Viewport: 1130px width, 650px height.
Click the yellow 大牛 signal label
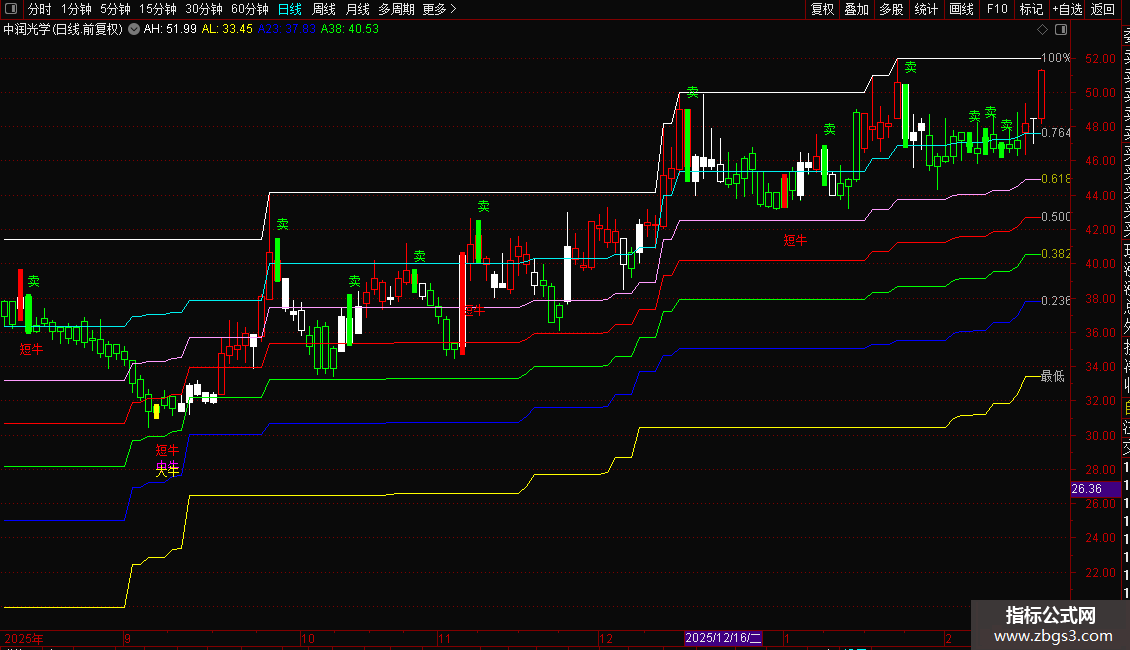click(167, 471)
